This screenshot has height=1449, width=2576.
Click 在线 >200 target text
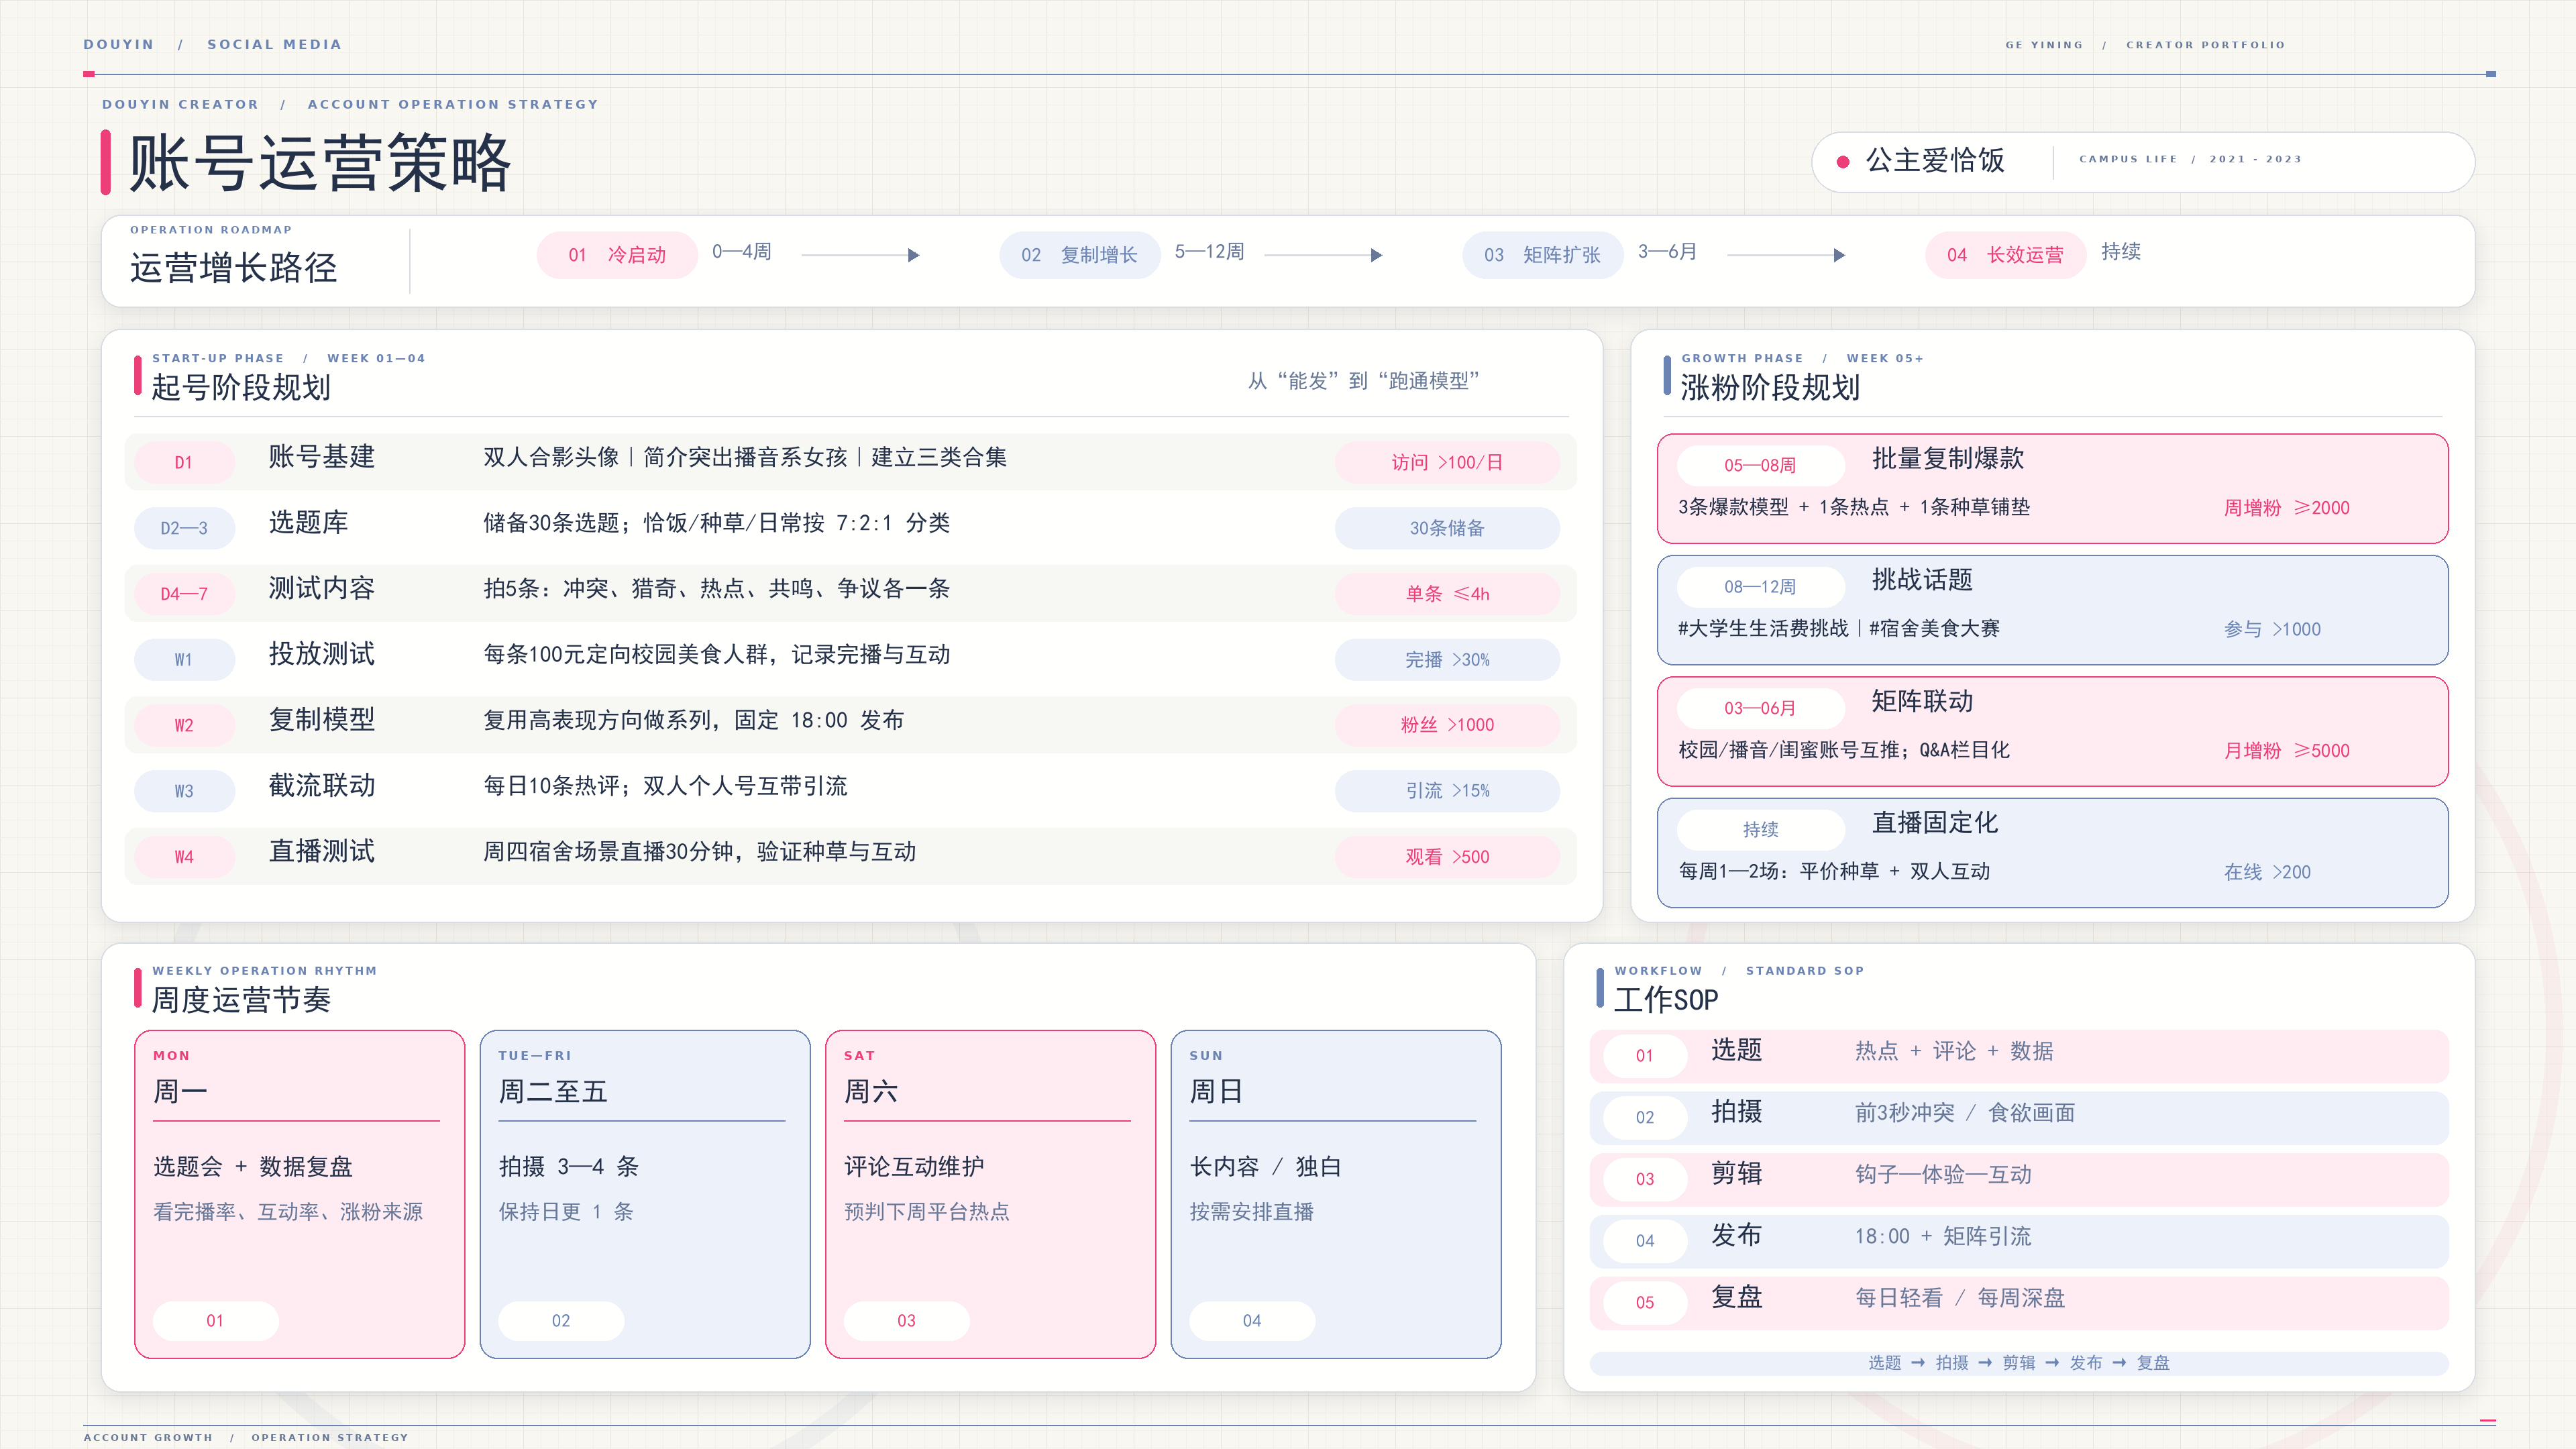(2267, 872)
